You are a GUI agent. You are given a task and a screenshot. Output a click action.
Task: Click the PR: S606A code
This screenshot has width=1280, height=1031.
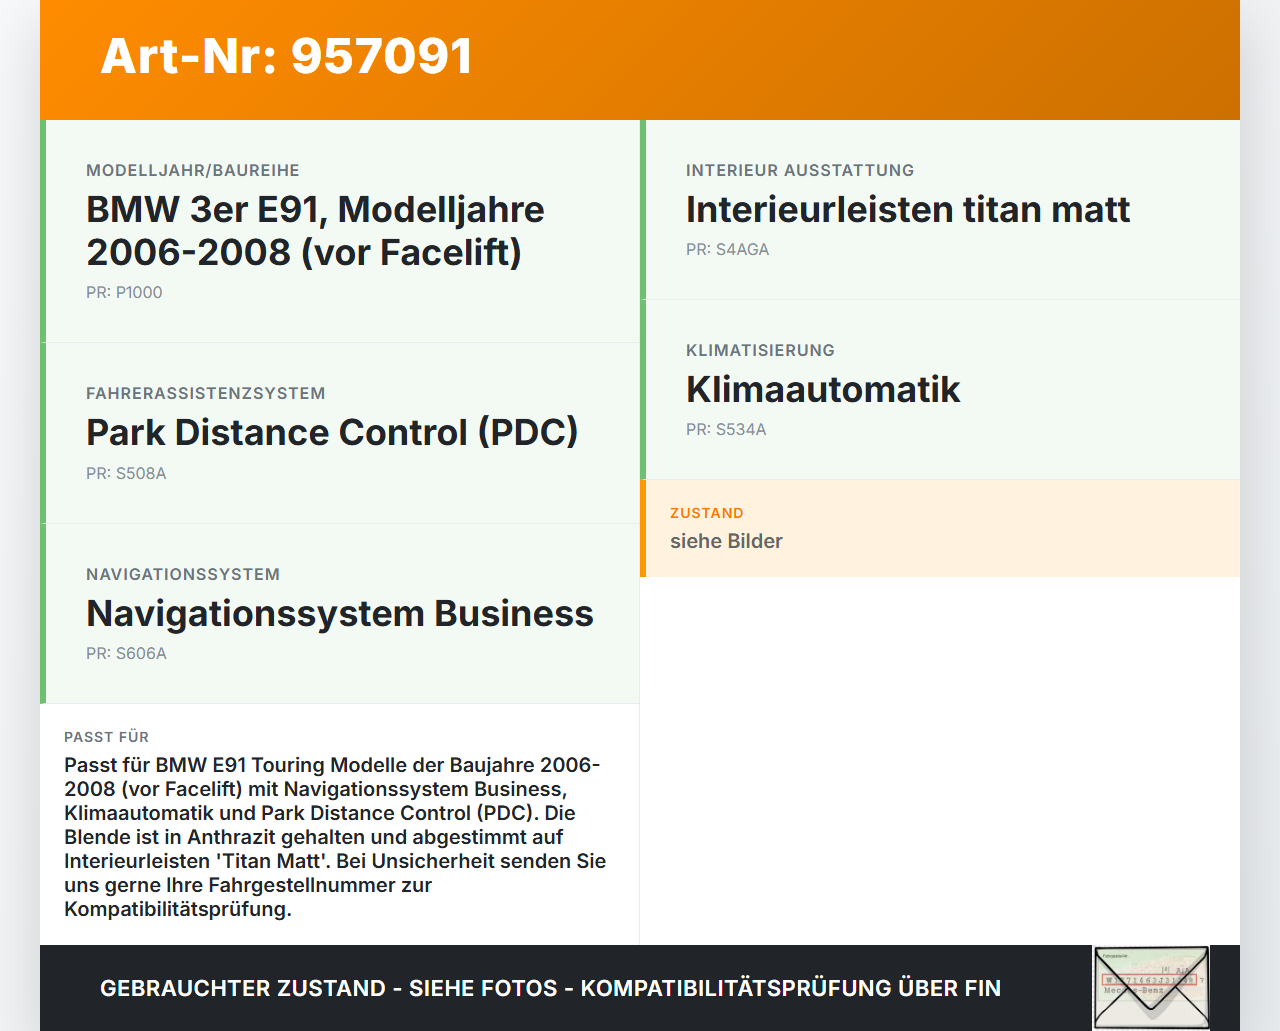click(126, 653)
